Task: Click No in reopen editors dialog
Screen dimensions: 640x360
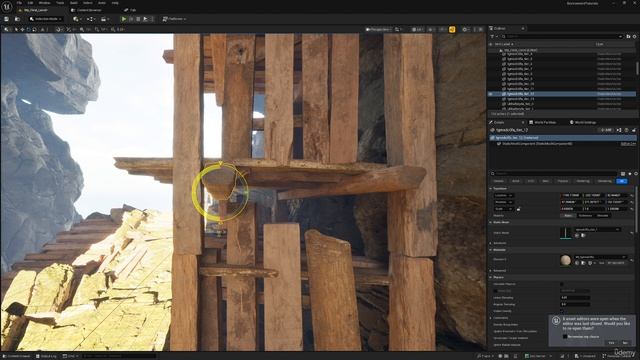Action: 625,343
